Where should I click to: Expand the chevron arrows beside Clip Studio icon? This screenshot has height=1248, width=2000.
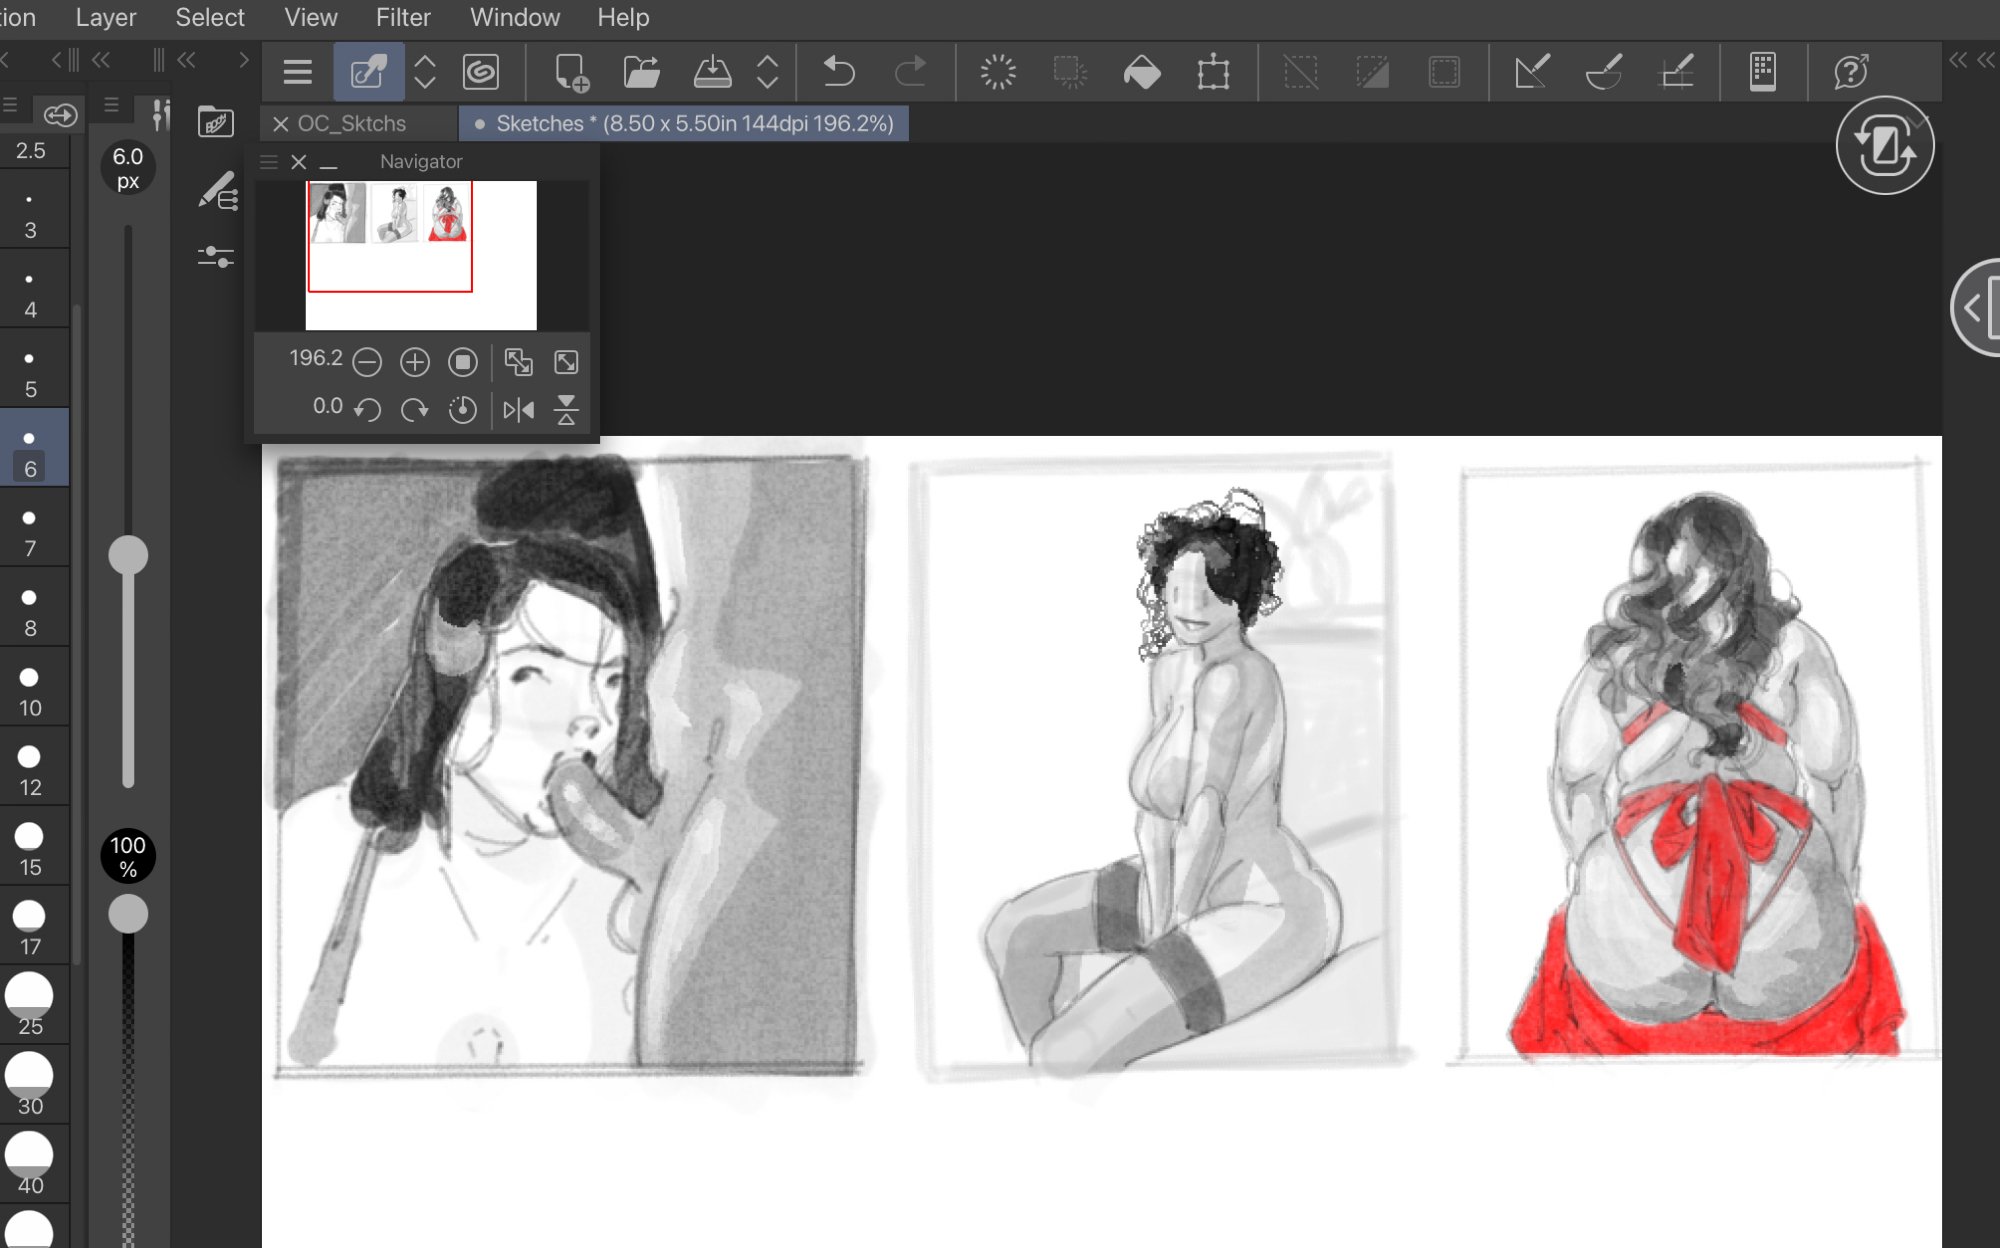coord(425,72)
